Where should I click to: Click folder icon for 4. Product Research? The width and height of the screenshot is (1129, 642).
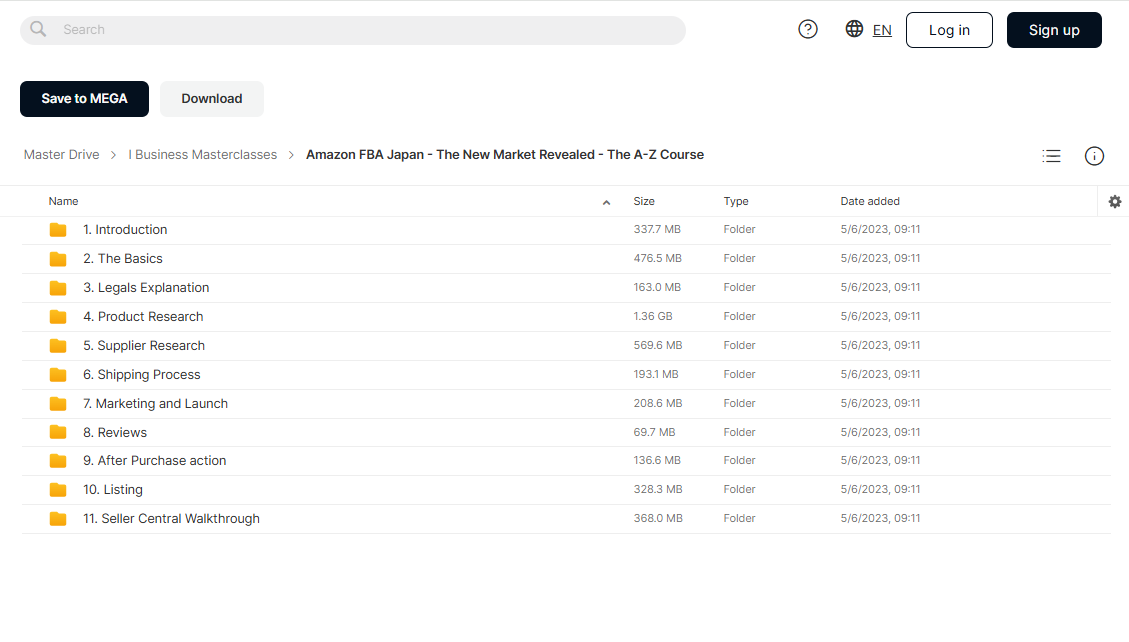click(x=58, y=317)
